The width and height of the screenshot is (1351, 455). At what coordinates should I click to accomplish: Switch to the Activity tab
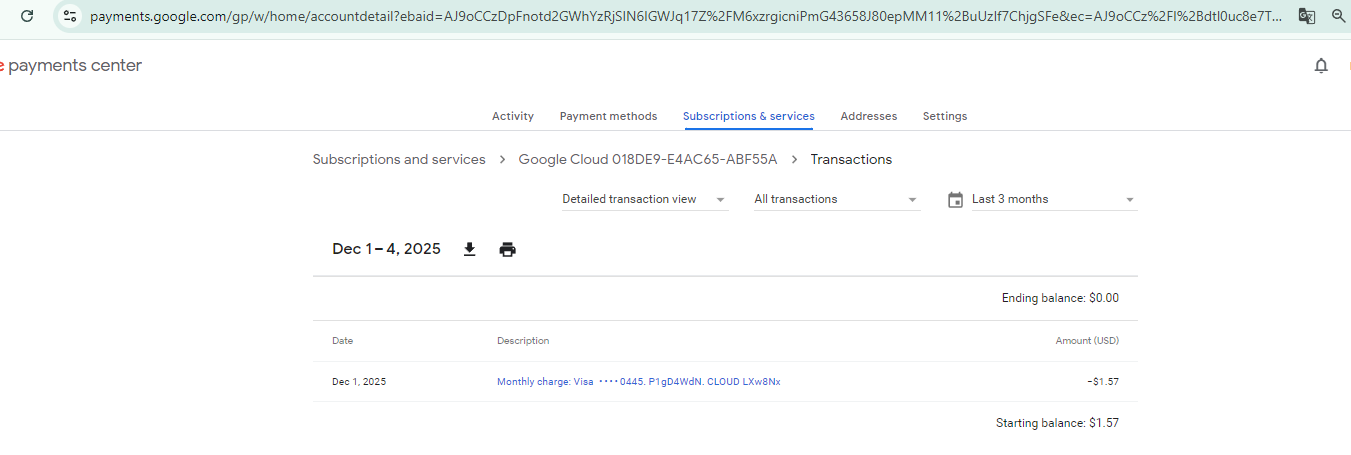click(513, 116)
